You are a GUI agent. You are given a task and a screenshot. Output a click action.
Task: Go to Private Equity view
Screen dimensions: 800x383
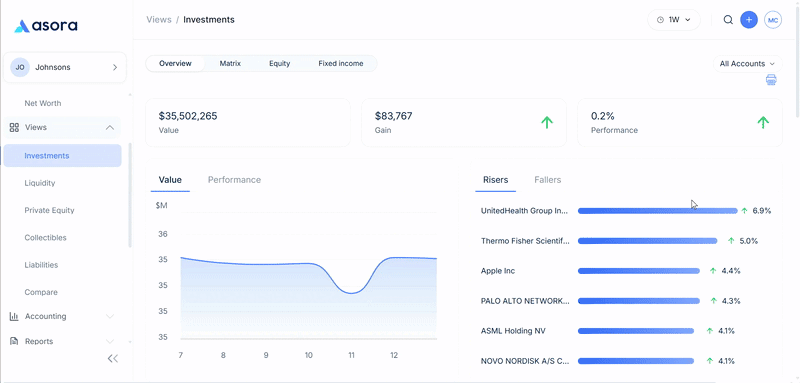(49, 210)
